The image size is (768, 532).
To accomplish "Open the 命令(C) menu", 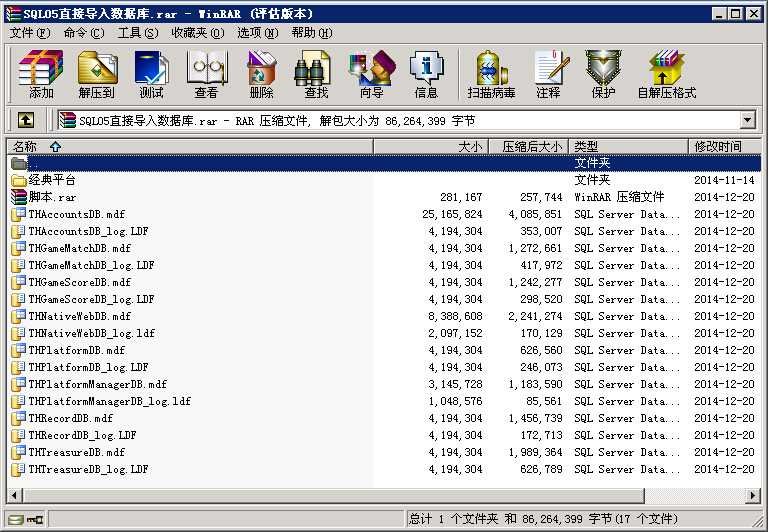I will point(84,33).
